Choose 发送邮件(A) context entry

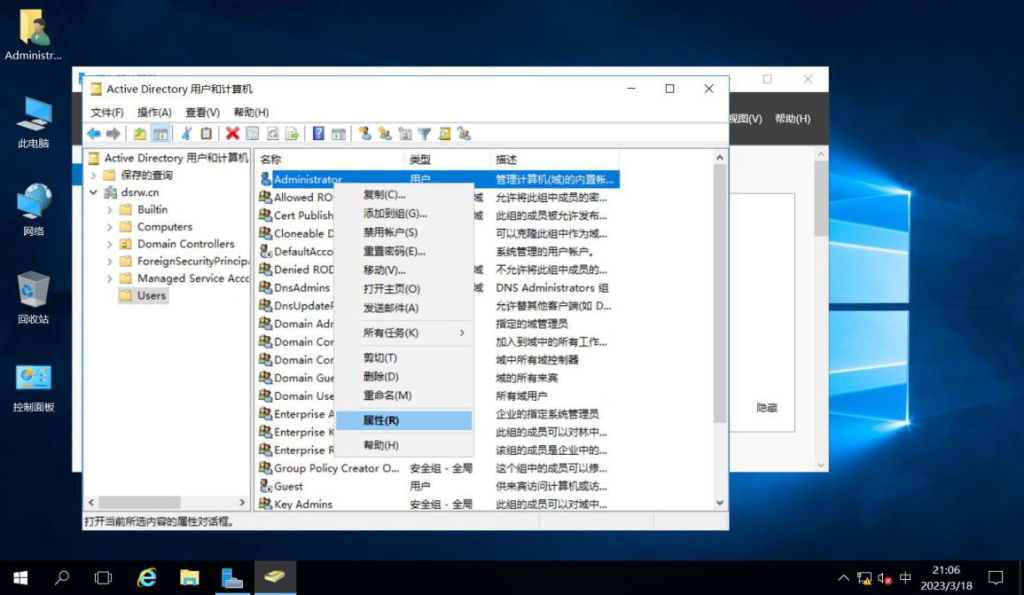click(x=404, y=308)
